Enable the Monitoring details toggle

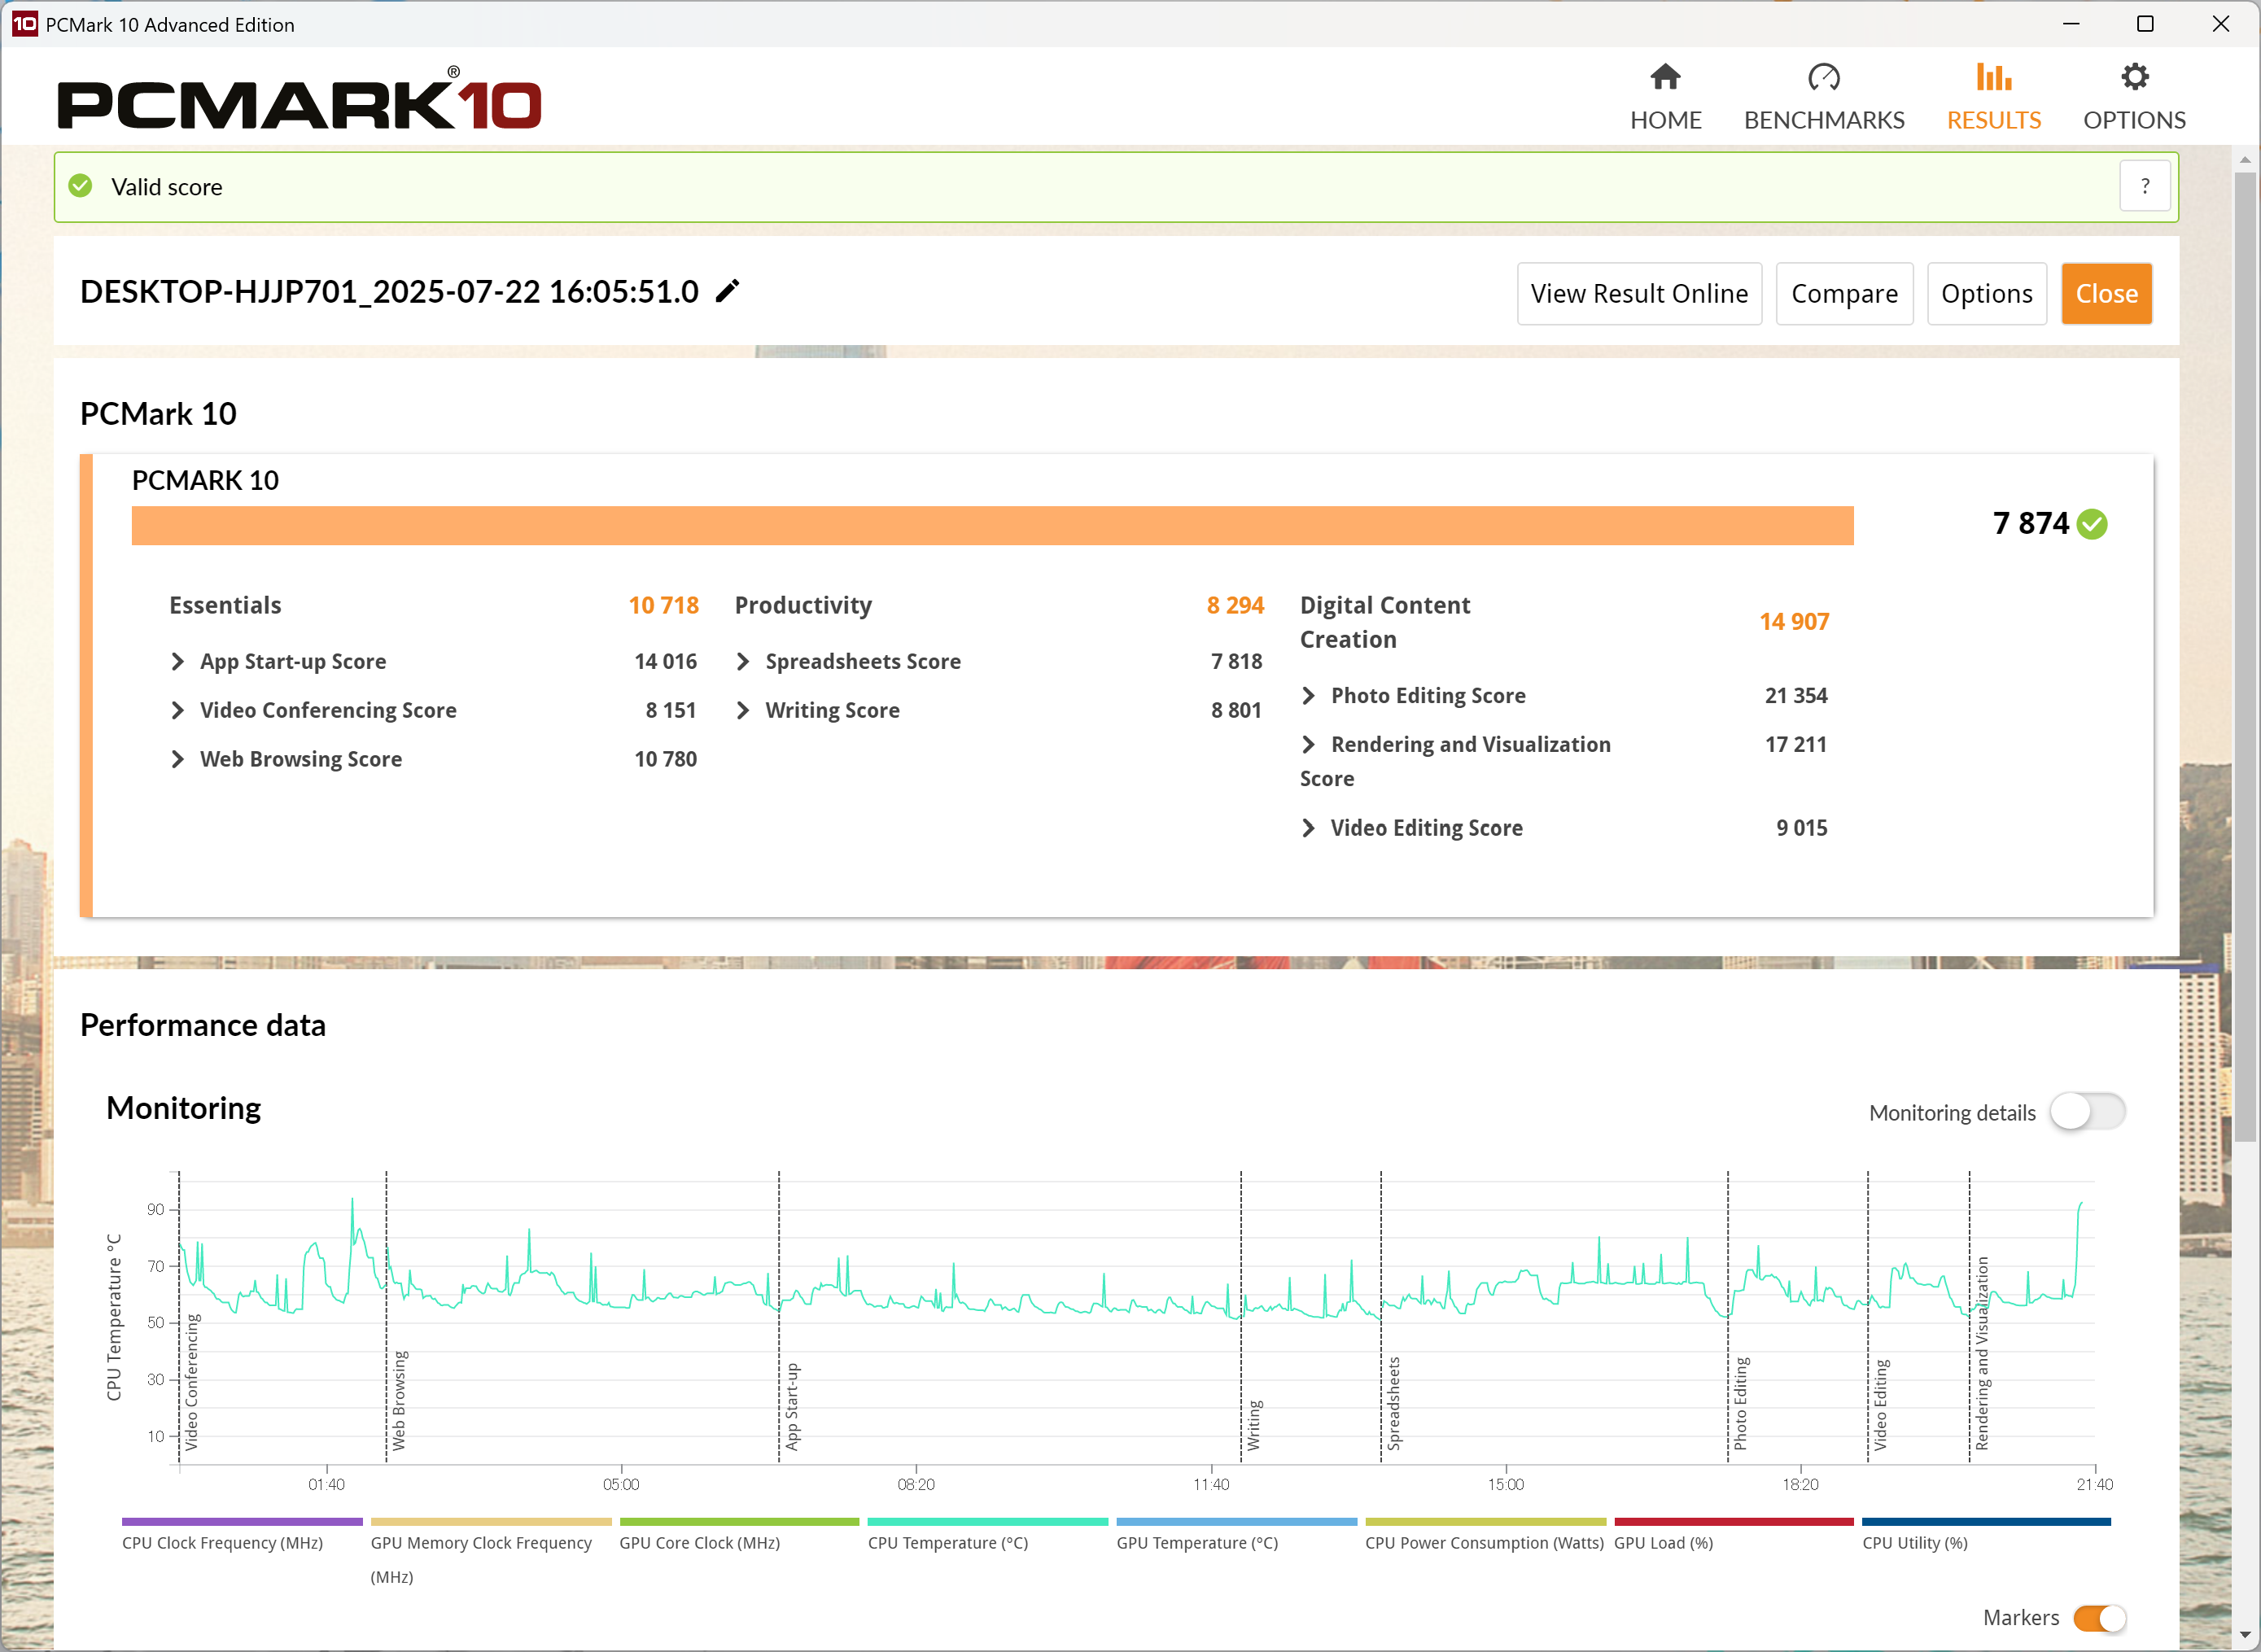pos(2087,1112)
